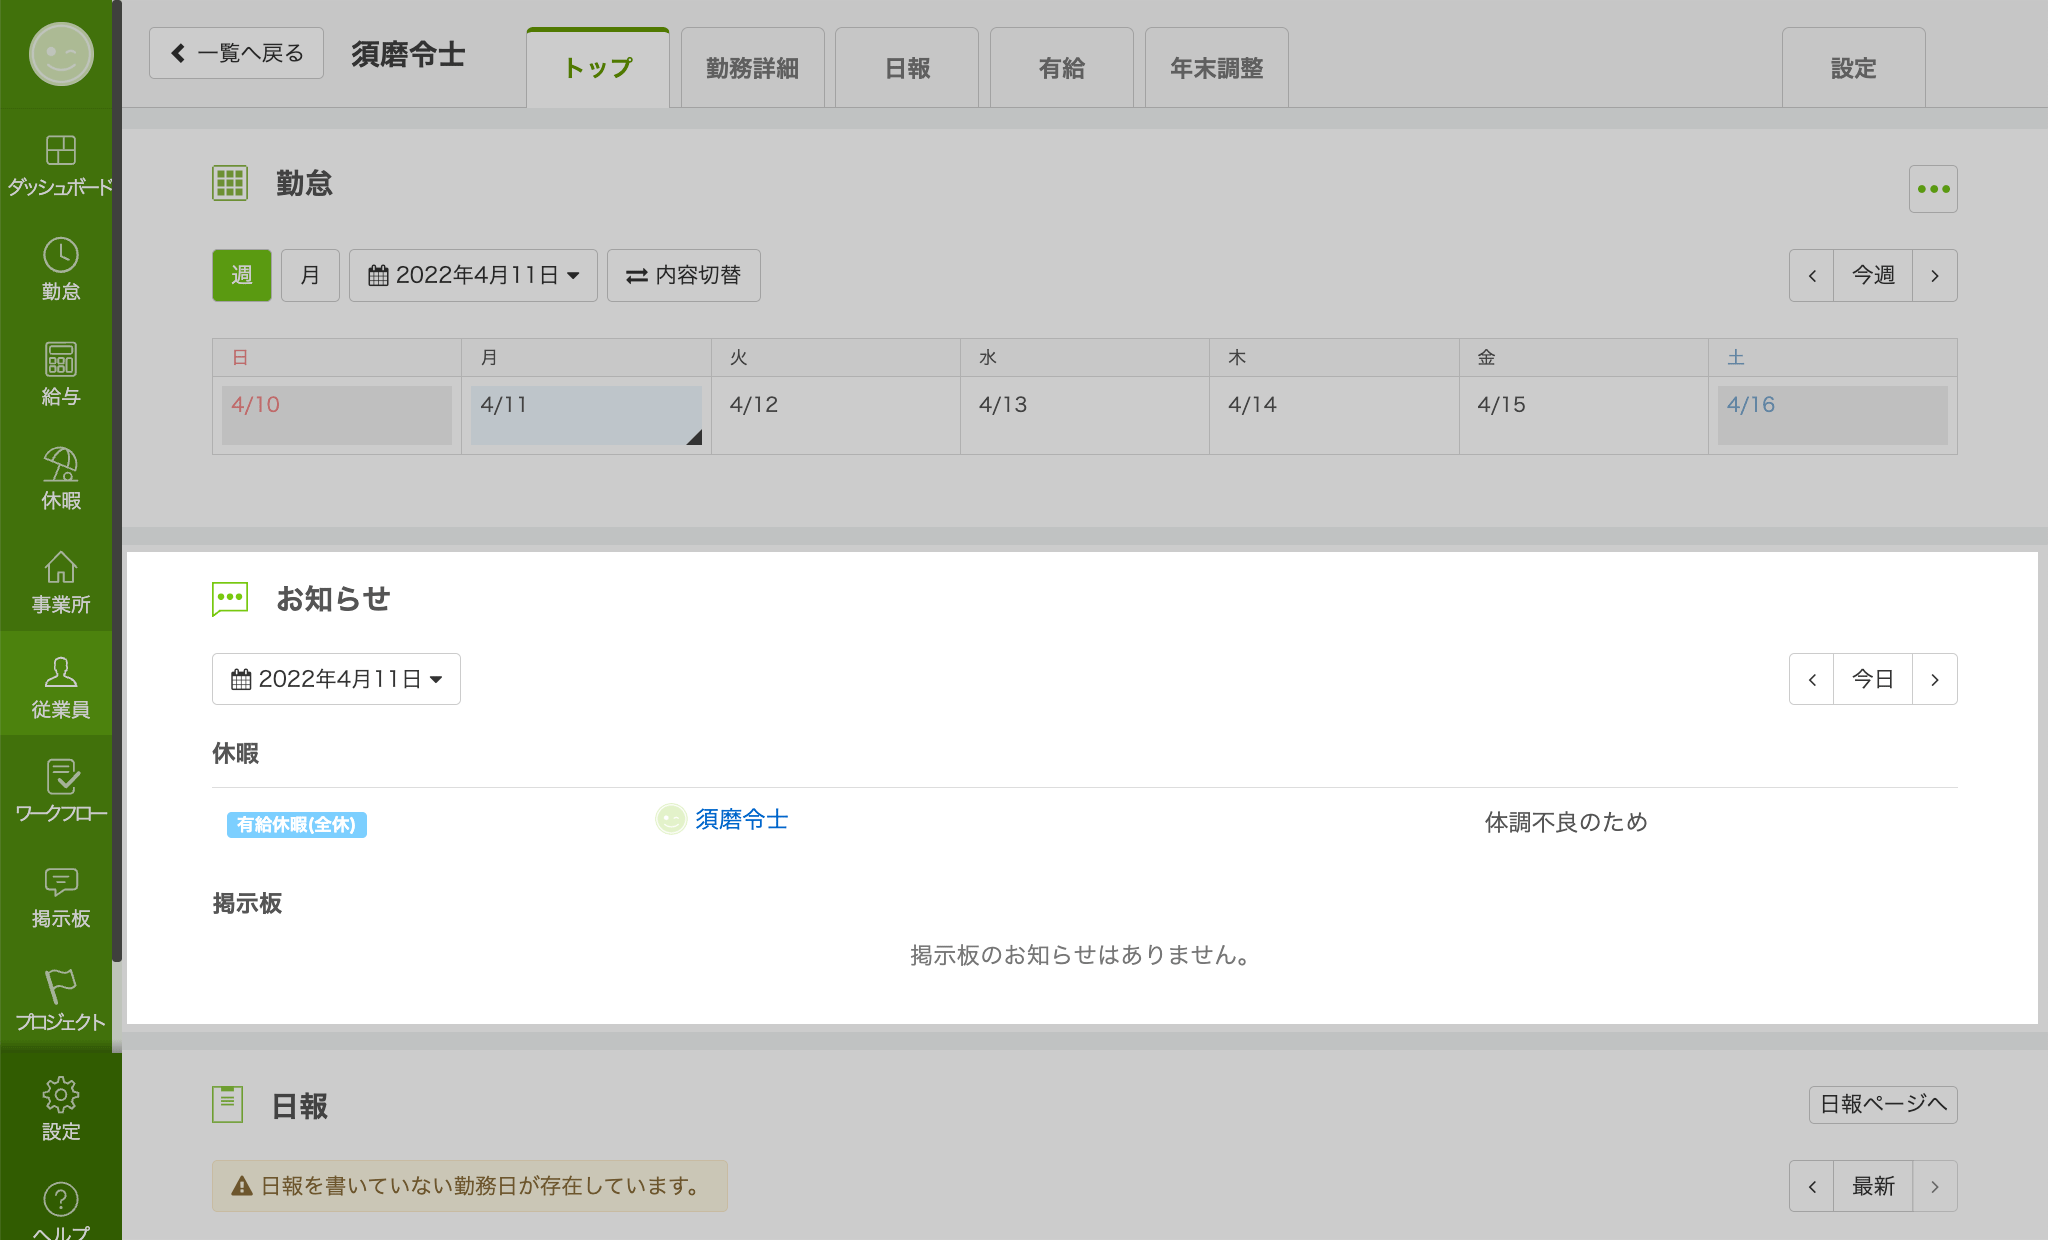Open employee link 須磨令士 in notices
This screenshot has height=1240, width=2048.
741,819
